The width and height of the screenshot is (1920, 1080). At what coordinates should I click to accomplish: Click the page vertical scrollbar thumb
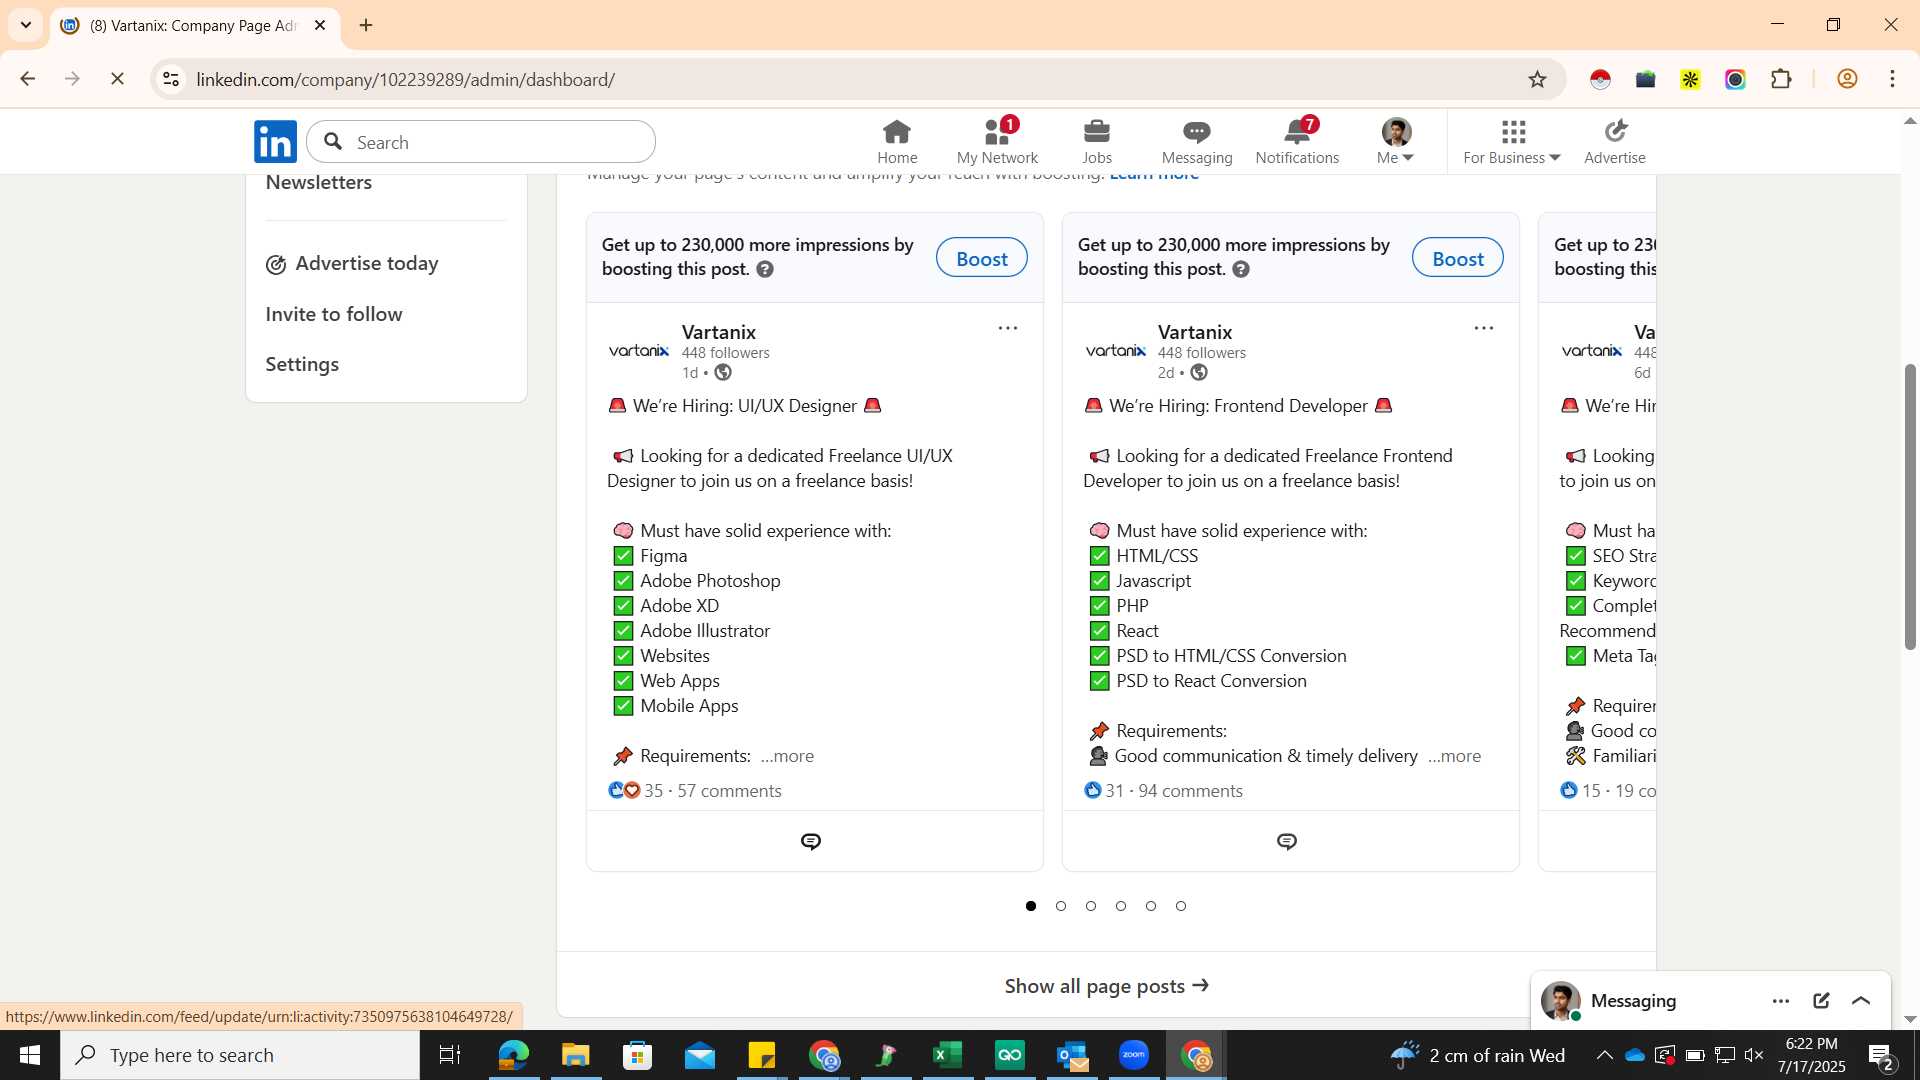(1909, 507)
